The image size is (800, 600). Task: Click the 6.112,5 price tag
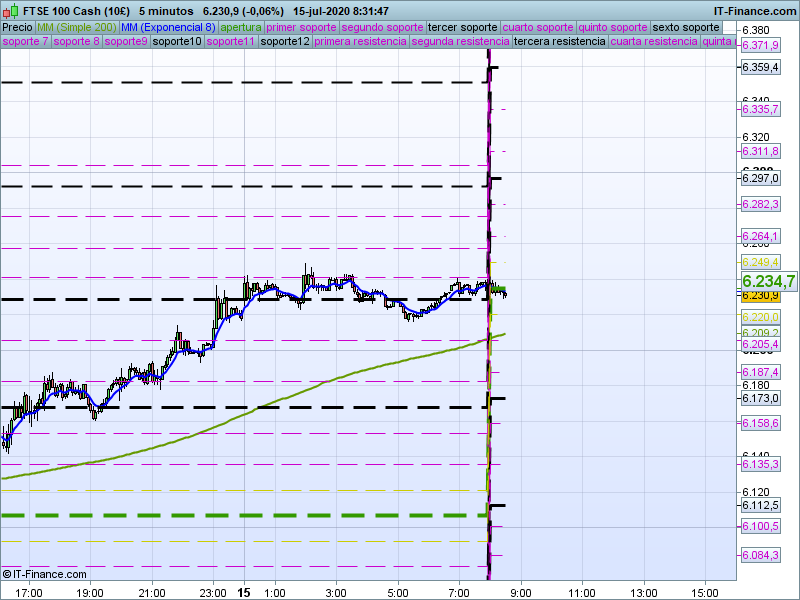760,505
